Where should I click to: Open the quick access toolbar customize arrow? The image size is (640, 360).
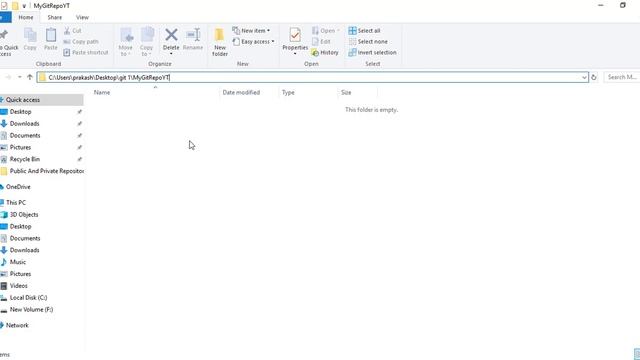click(x=24, y=6)
